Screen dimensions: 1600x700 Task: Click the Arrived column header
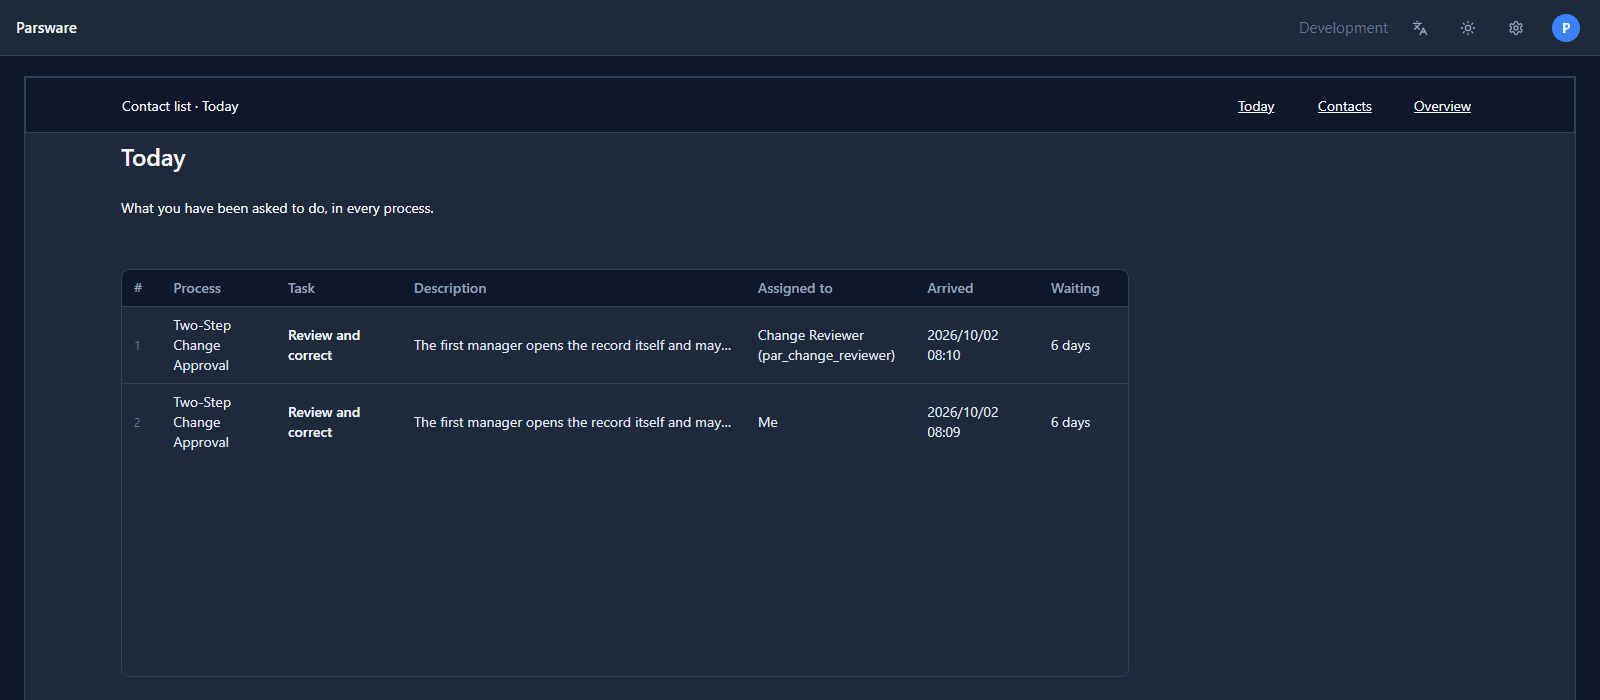(x=950, y=288)
